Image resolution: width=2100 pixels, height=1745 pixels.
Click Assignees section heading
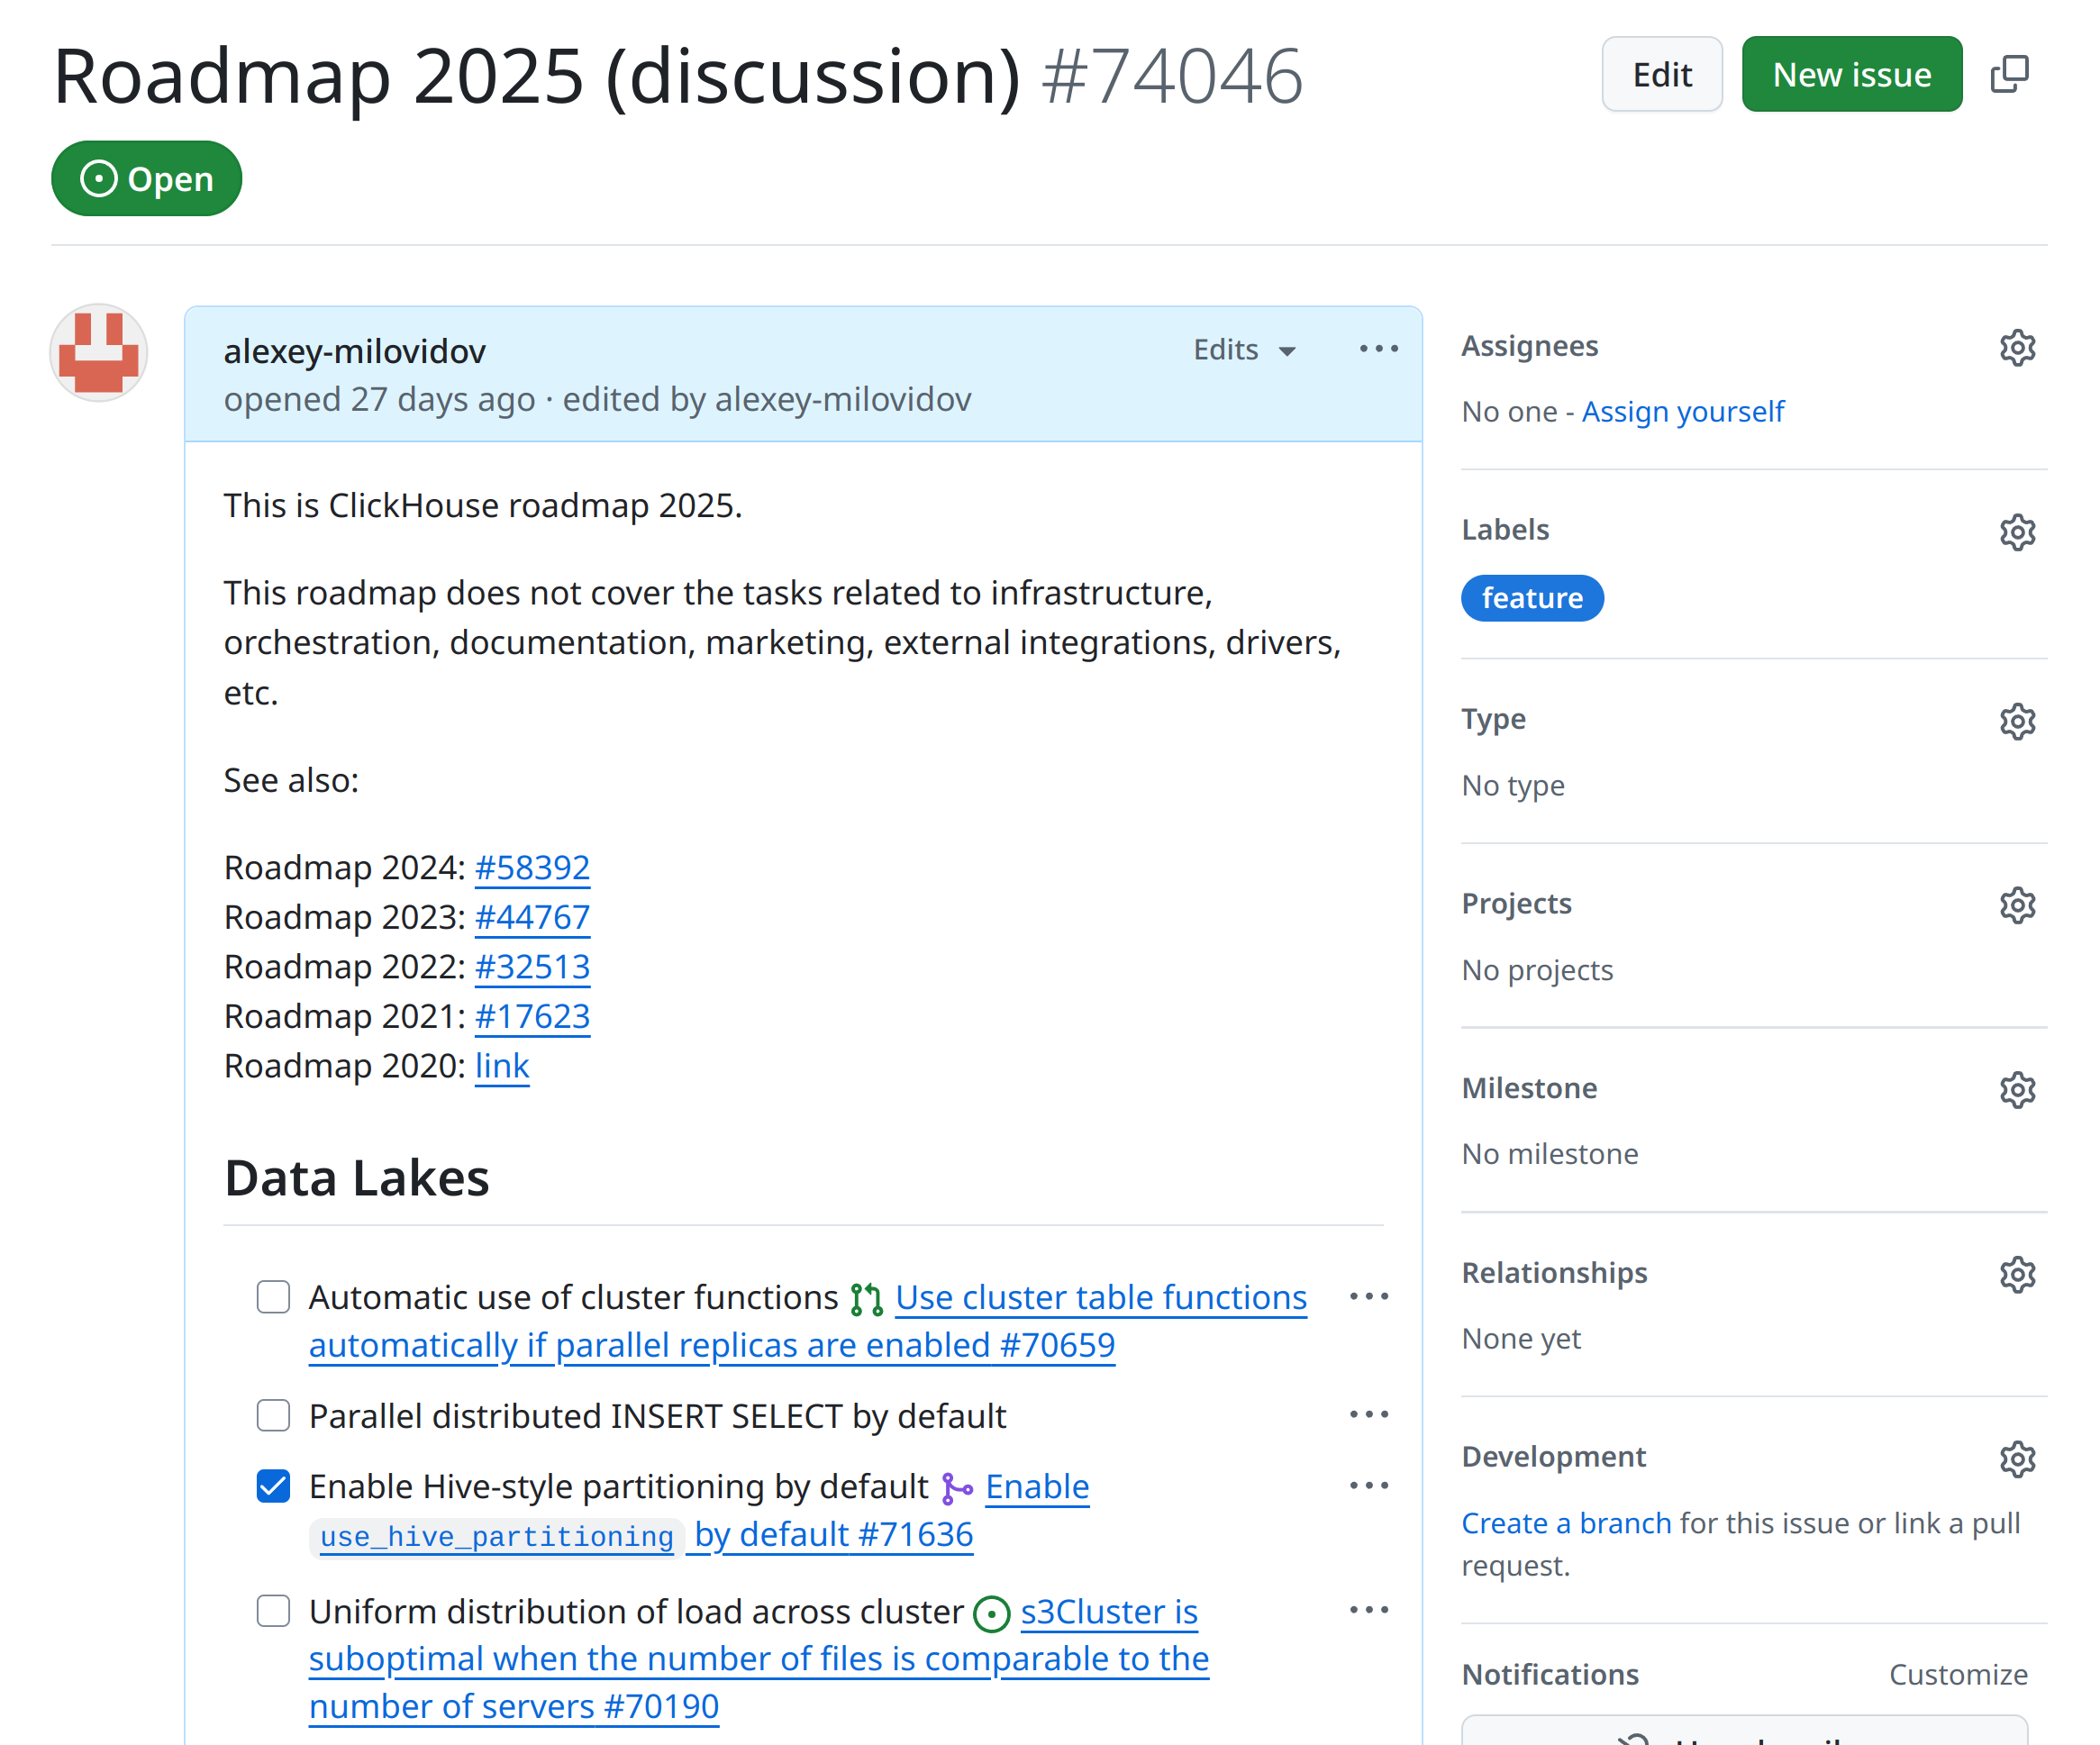(x=1529, y=346)
